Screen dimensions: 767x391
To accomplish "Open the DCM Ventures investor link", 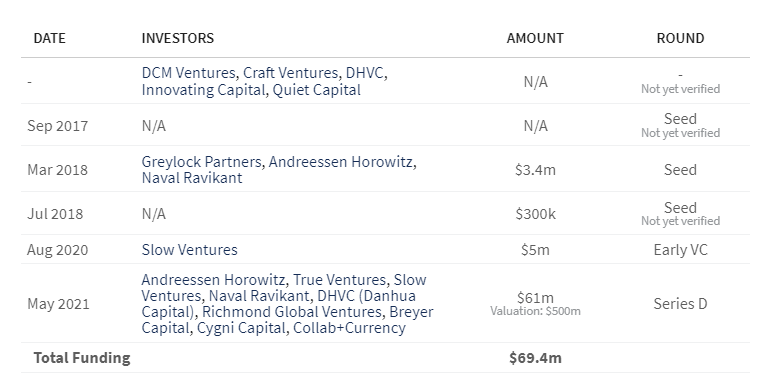I will pos(188,73).
